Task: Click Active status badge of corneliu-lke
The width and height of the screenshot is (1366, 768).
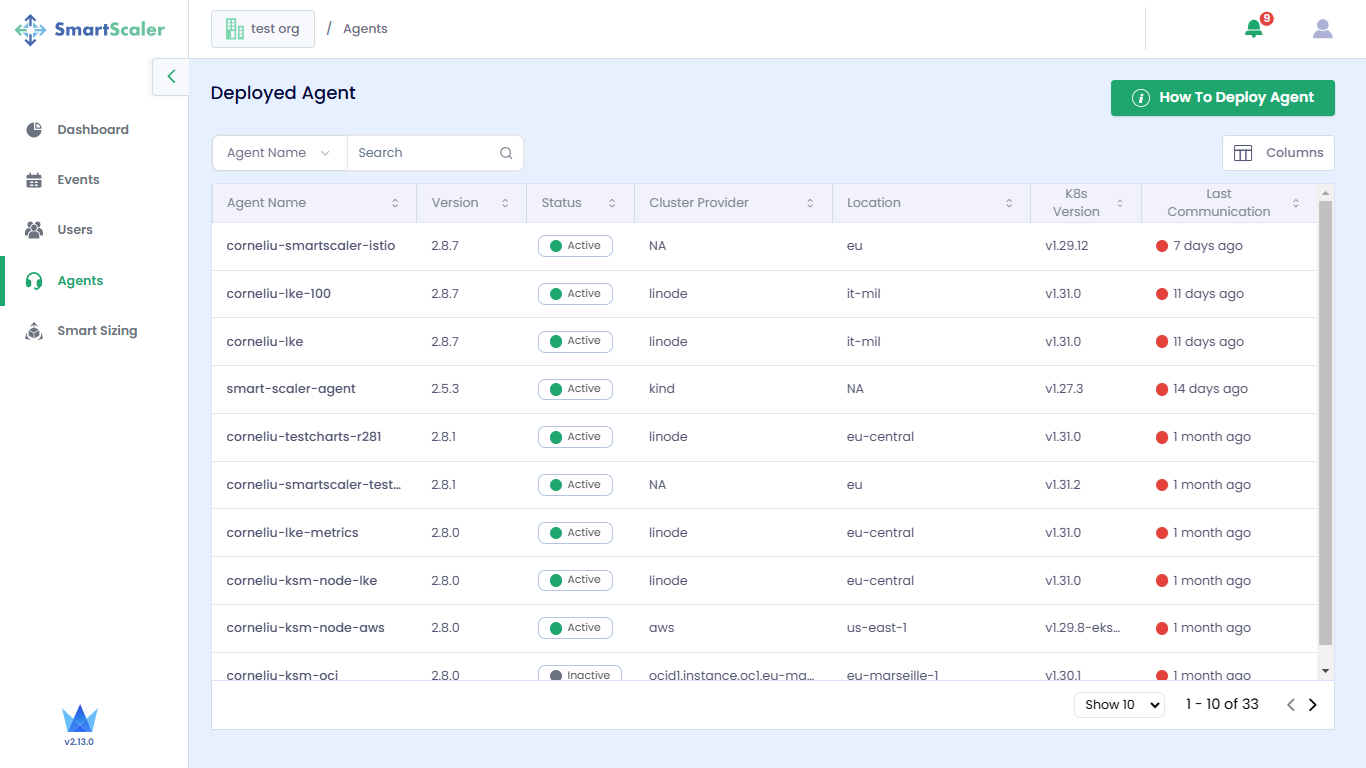Action: point(575,341)
